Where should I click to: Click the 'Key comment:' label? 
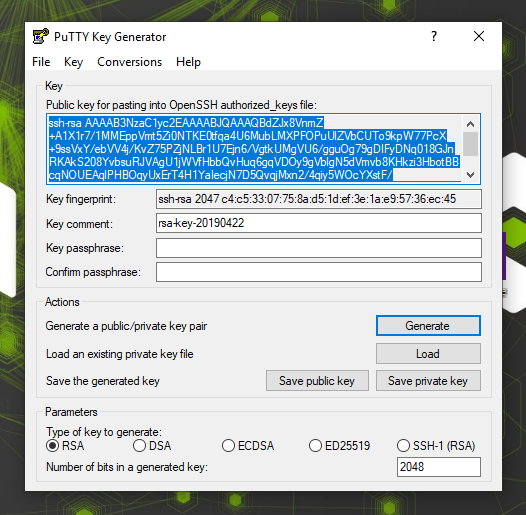click(x=79, y=224)
